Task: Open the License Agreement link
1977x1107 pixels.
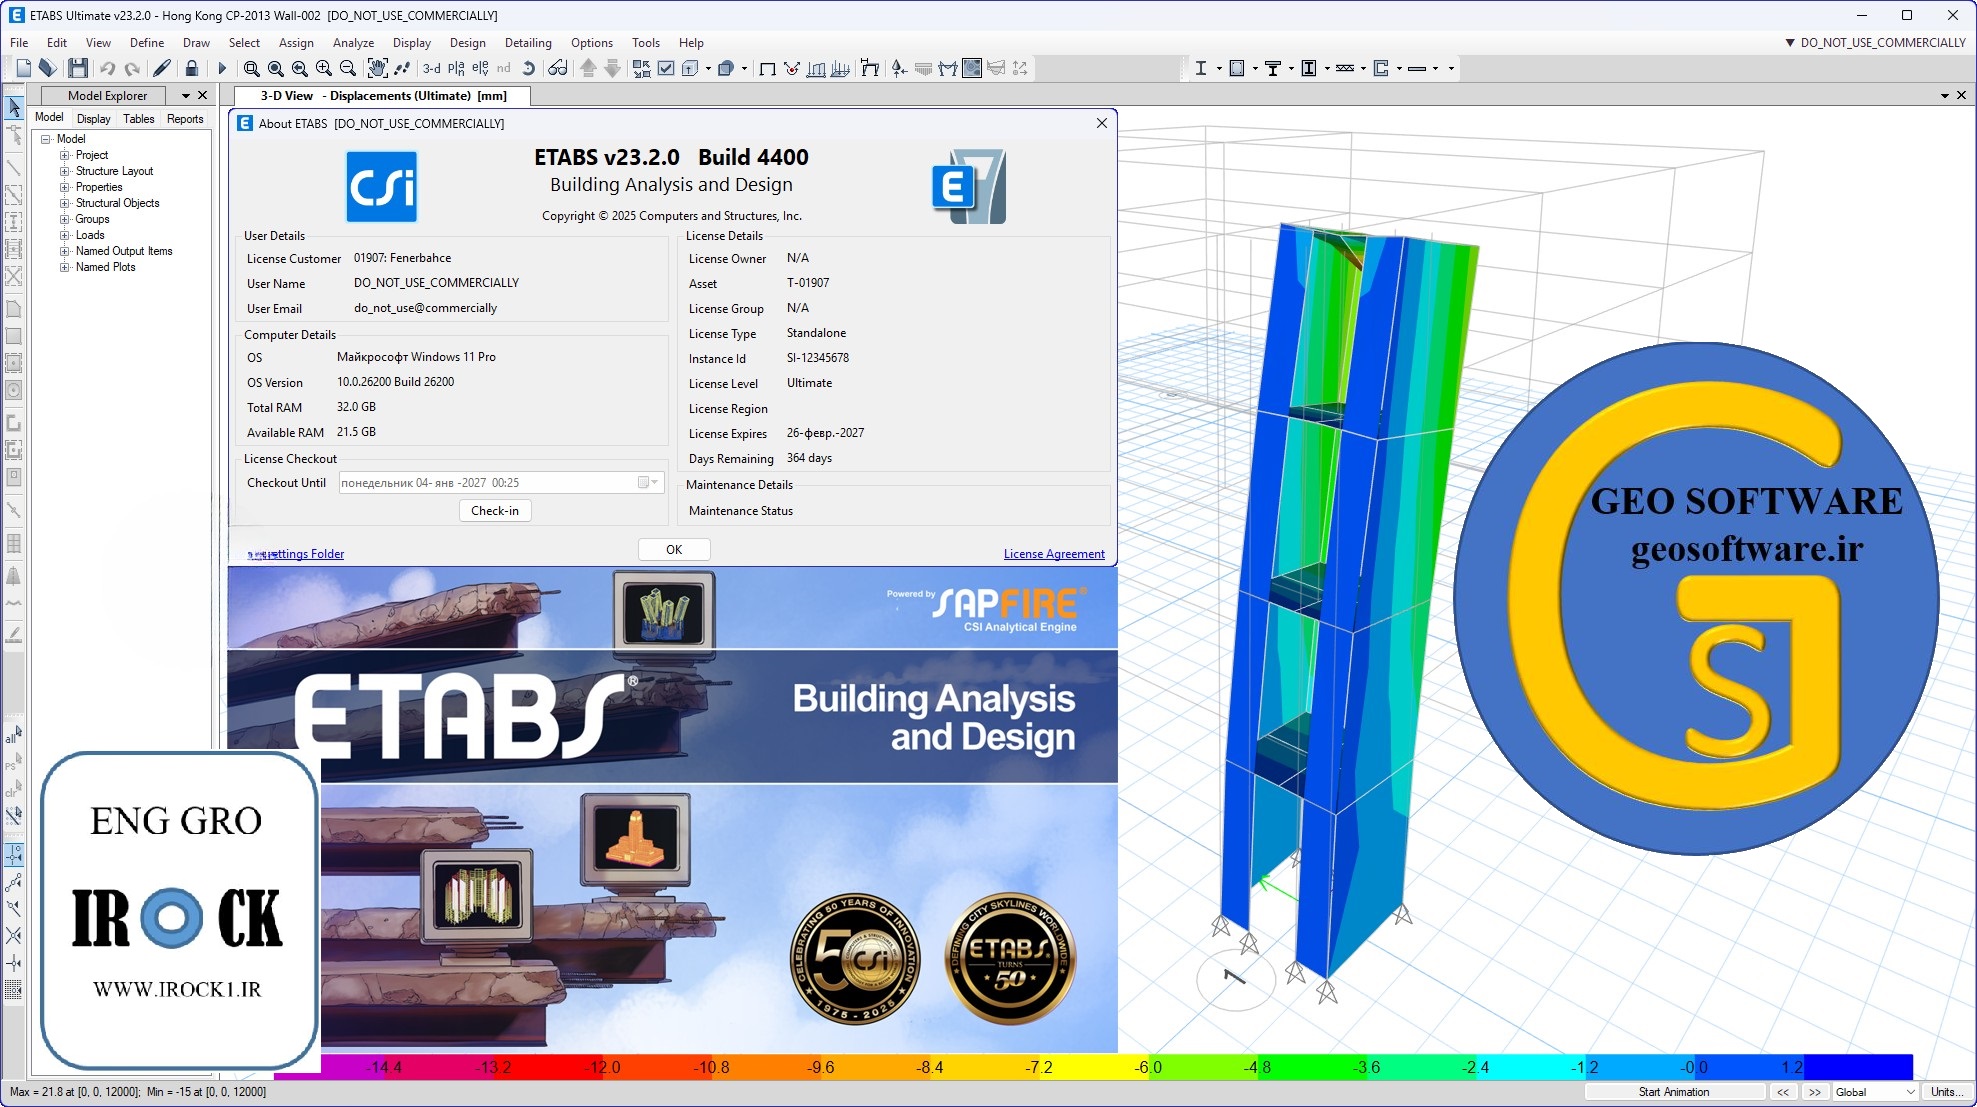Action: point(1054,554)
